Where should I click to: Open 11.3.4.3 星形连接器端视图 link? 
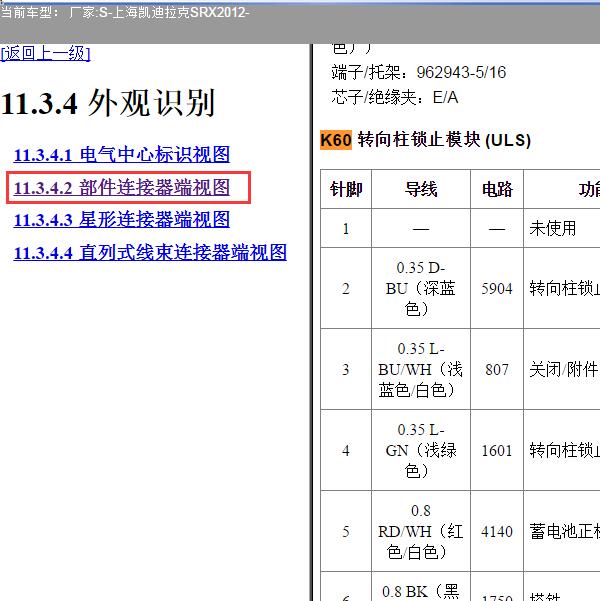tap(122, 220)
